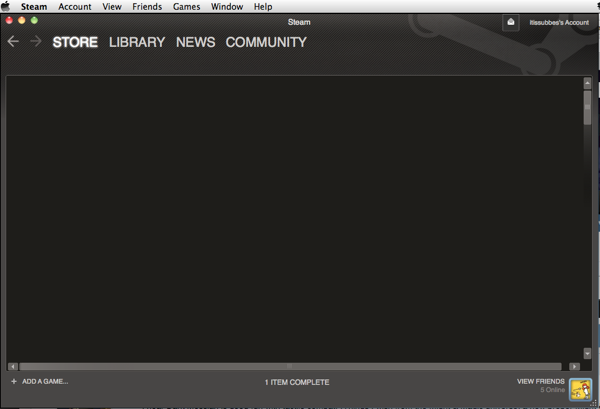This screenshot has height=409, width=600.
Task: Switch to the COMMUNITY tab
Action: [x=266, y=42]
